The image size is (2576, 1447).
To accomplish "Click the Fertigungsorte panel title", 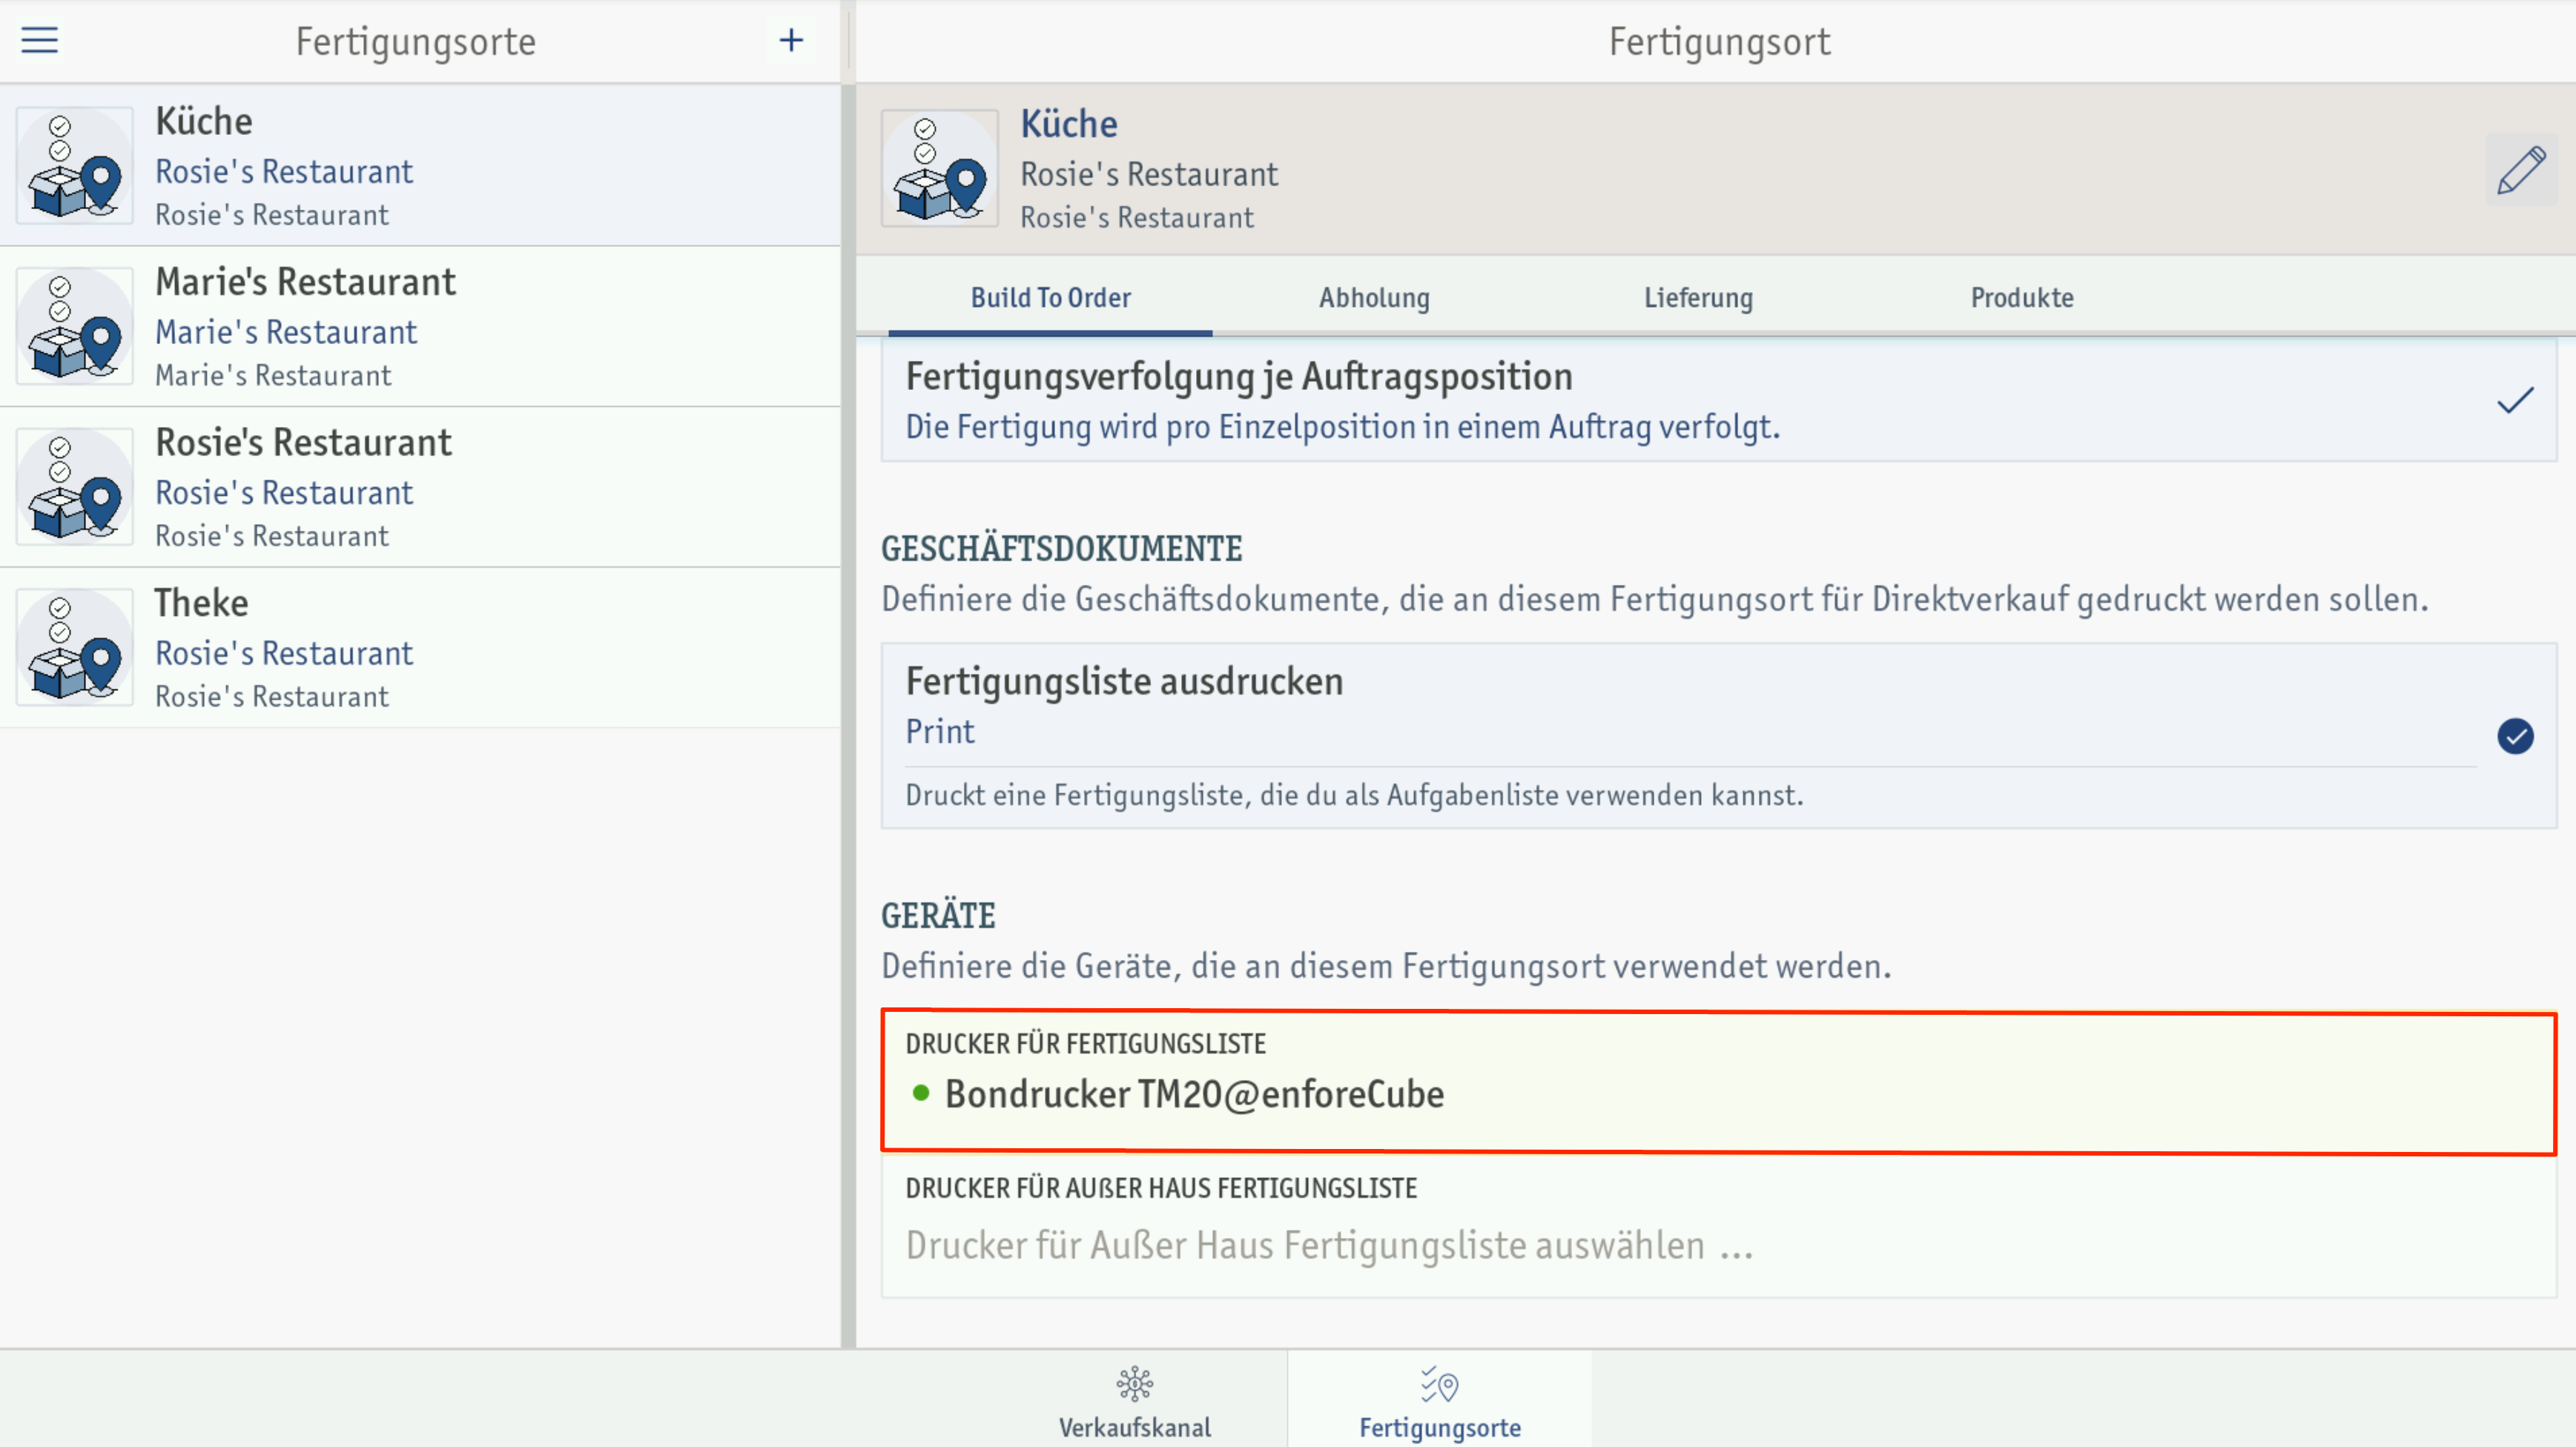I will [416, 42].
